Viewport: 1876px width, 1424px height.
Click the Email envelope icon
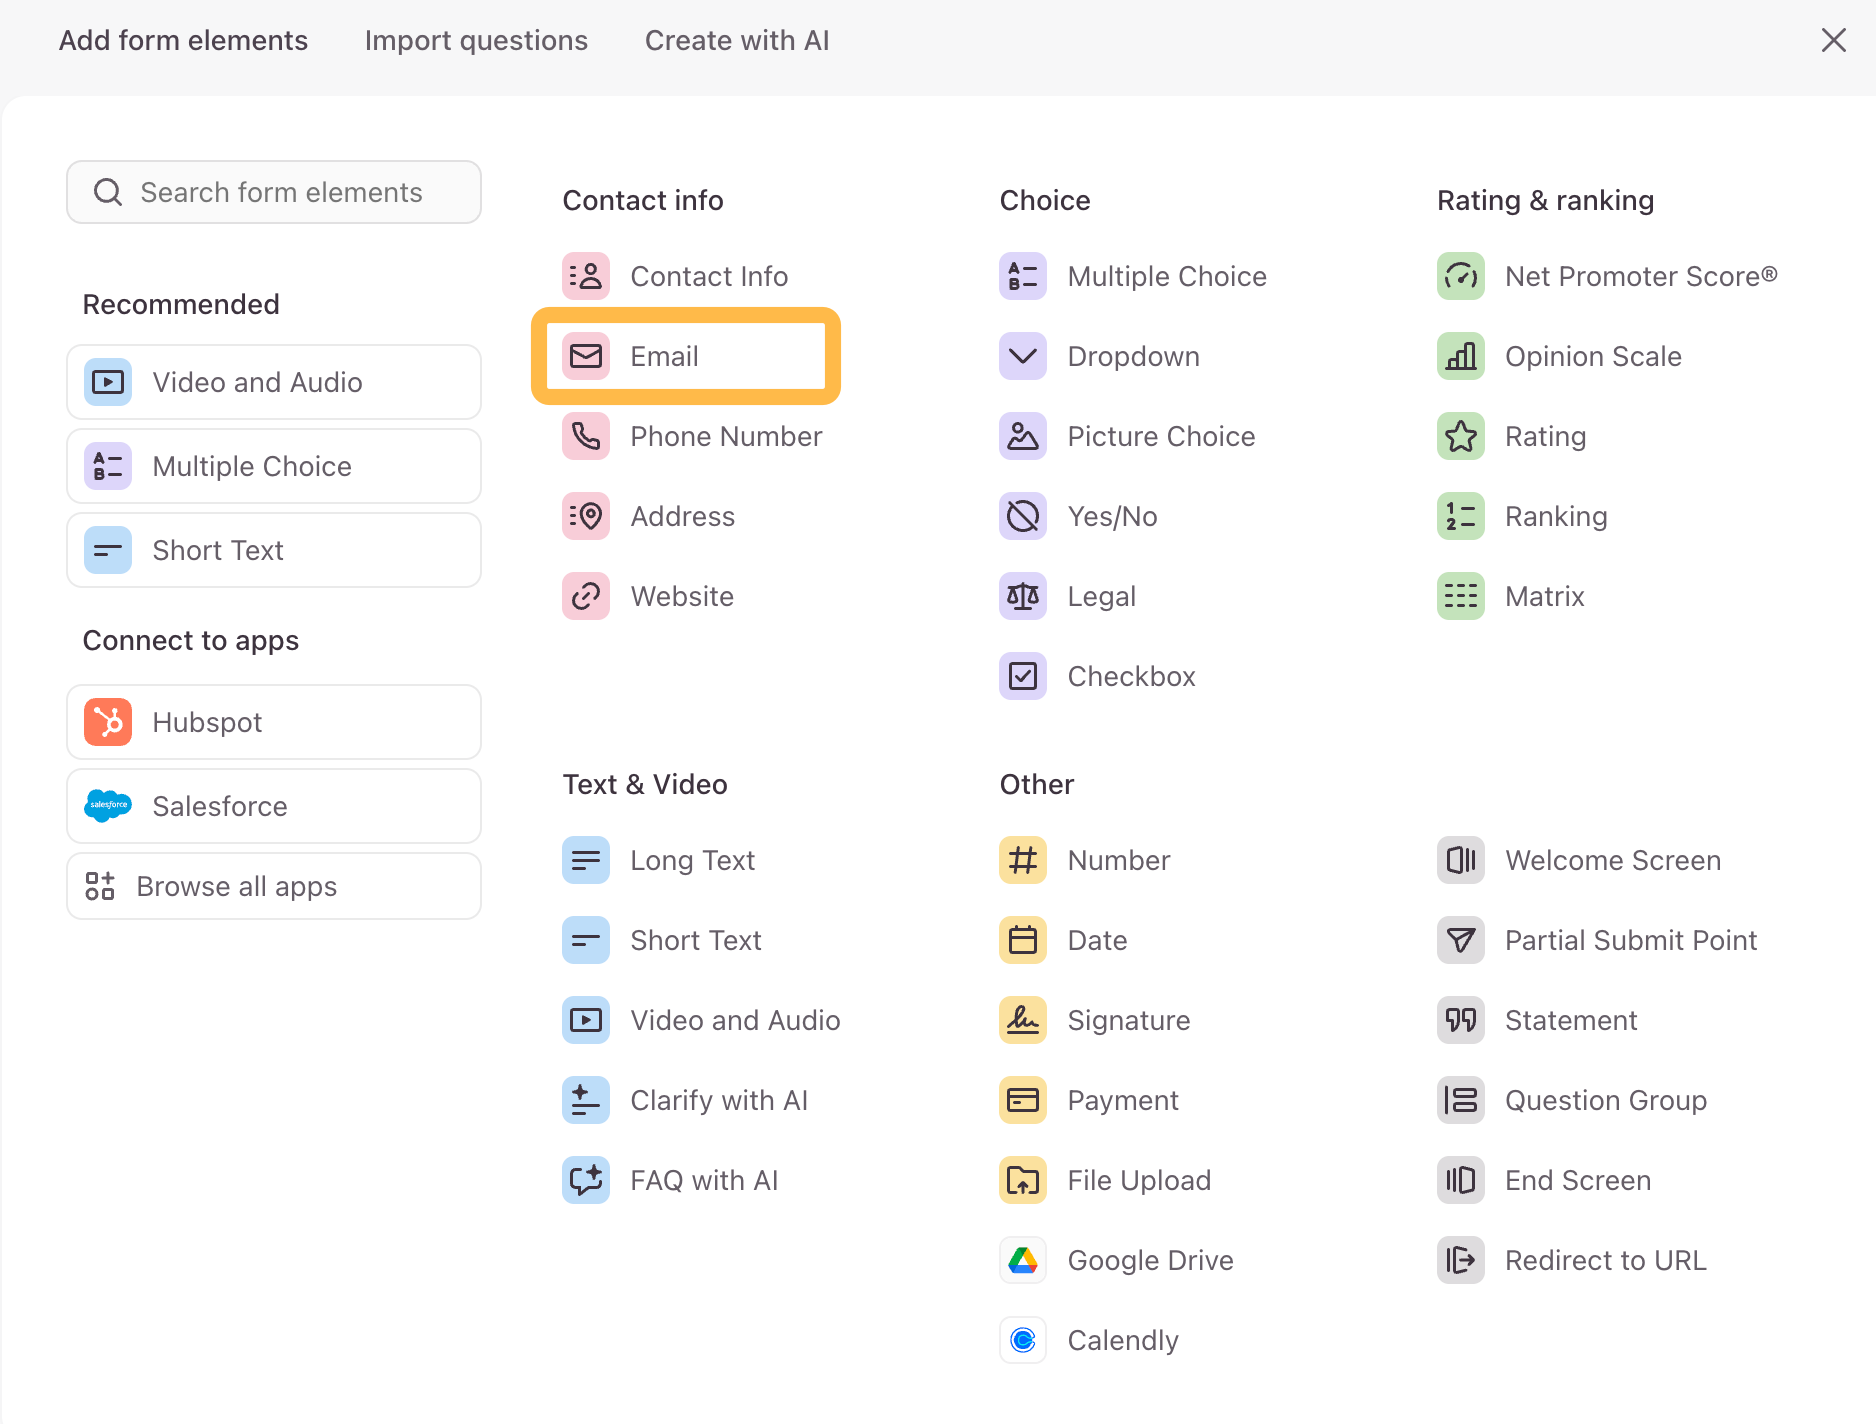point(586,356)
